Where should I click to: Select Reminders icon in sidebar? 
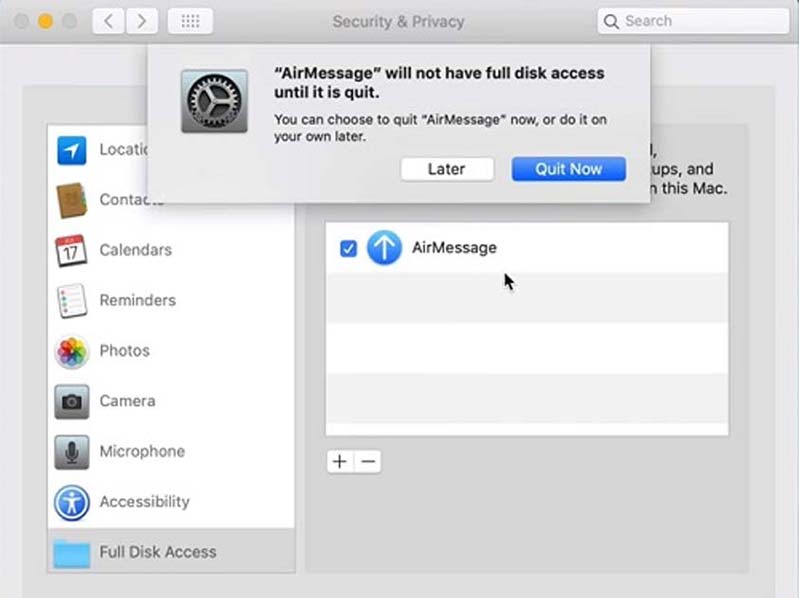coord(72,301)
